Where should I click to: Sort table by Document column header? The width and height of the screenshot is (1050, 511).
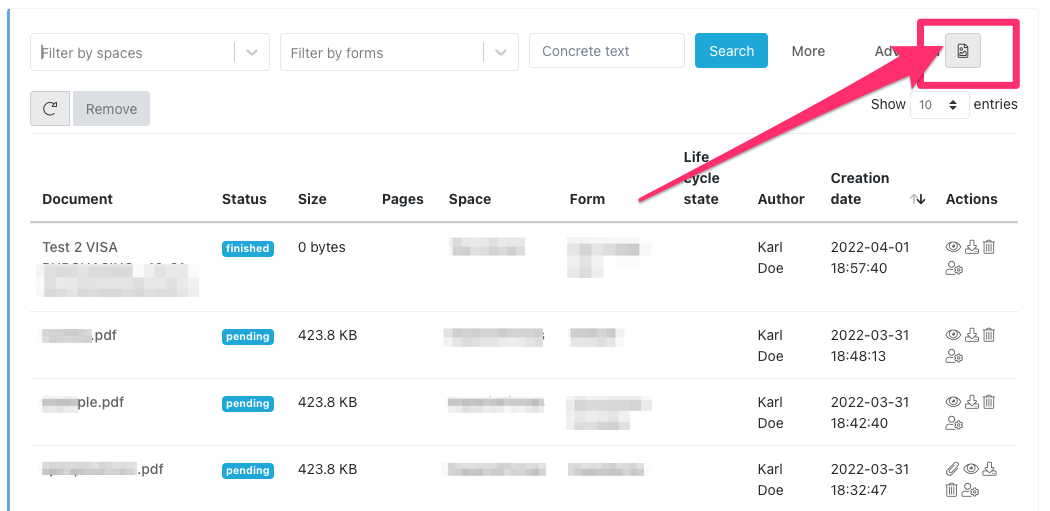click(77, 199)
